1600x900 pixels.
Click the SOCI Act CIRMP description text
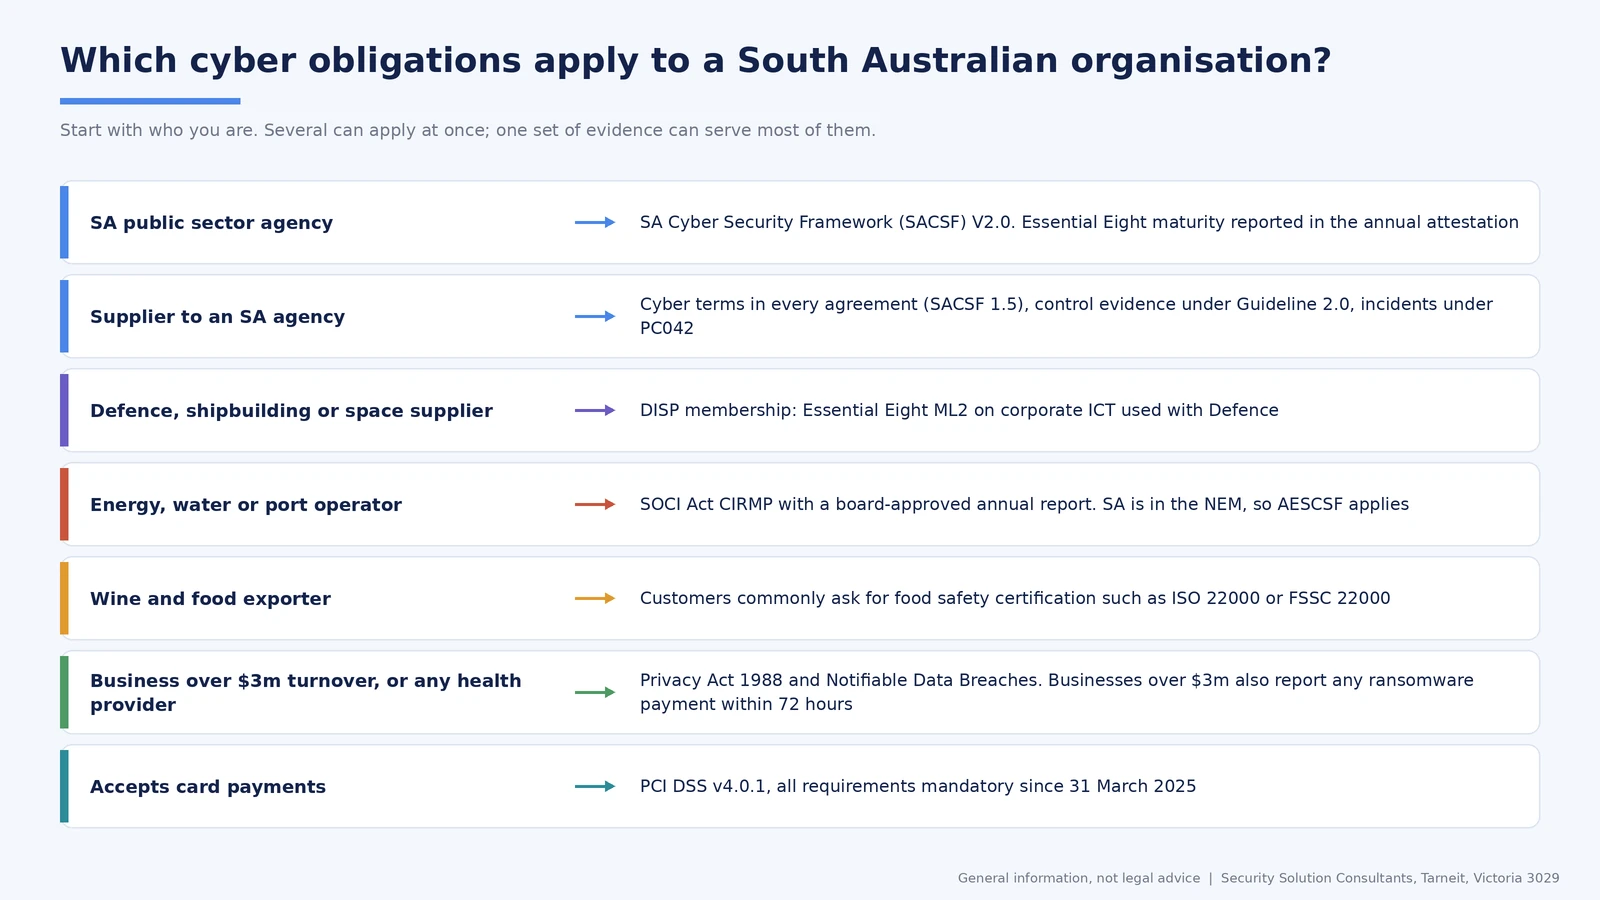1024,504
